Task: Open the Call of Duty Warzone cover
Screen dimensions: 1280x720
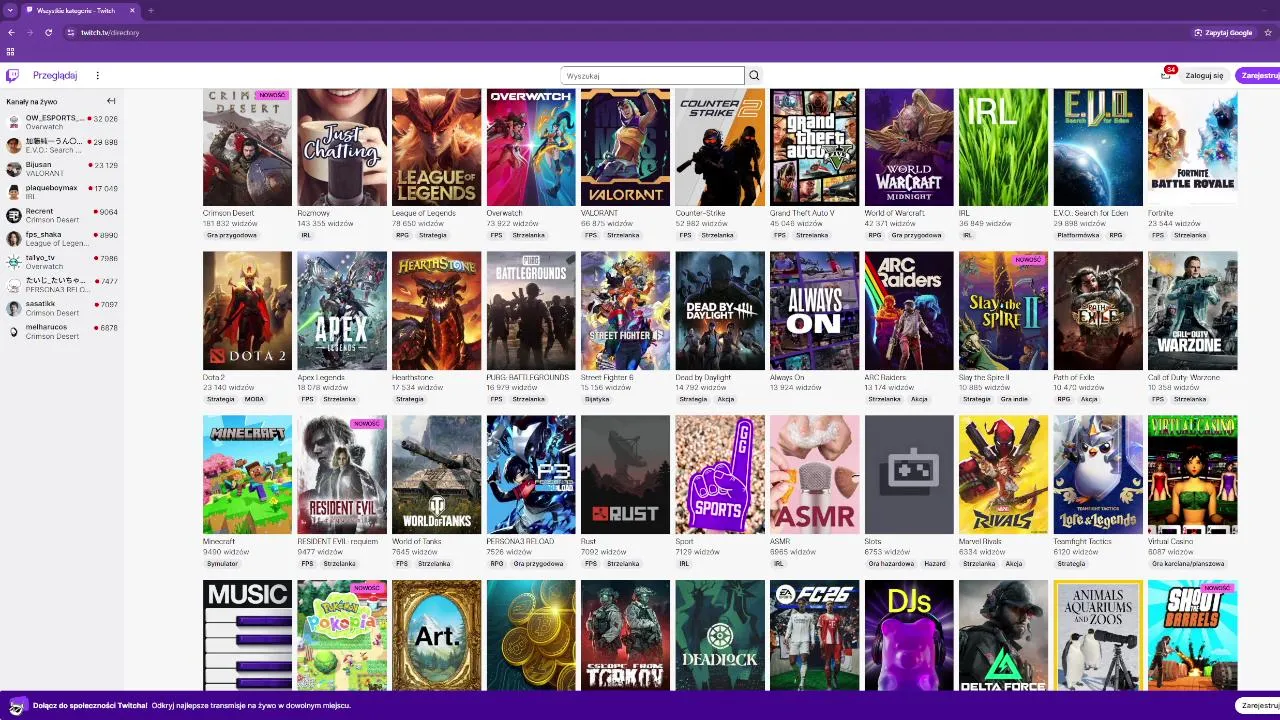Action: [x=1192, y=311]
